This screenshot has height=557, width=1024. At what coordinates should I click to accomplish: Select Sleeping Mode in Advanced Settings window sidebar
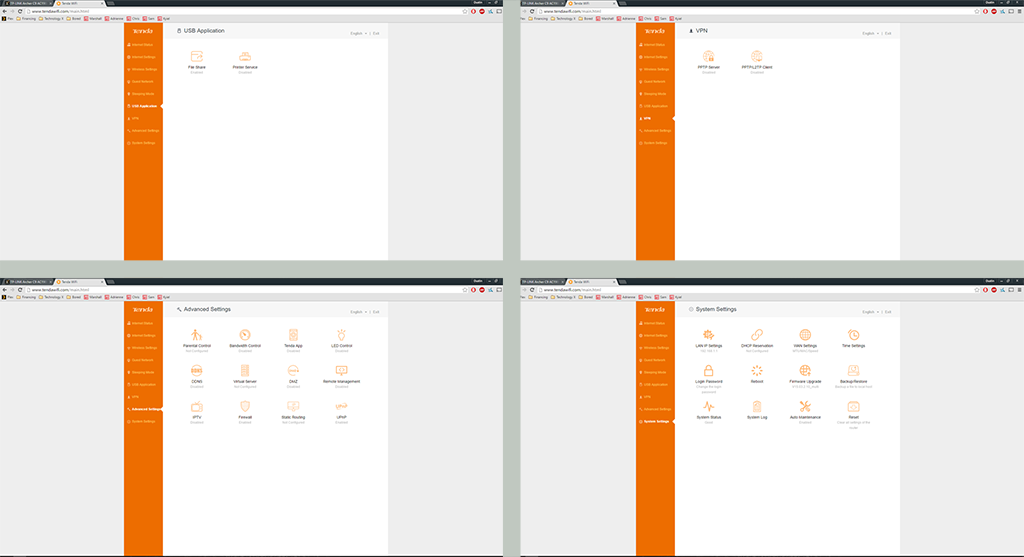pyautogui.click(x=143, y=372)
